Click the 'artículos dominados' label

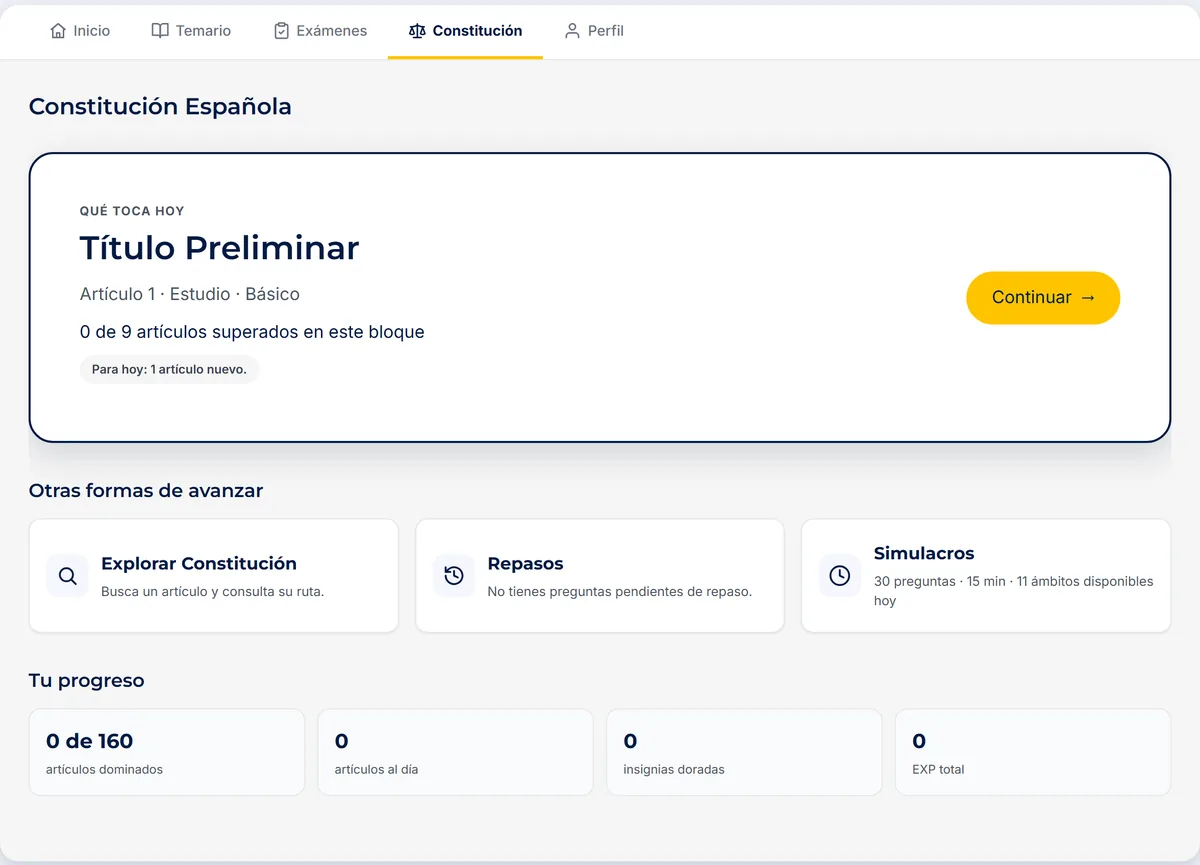pos(104,769)
